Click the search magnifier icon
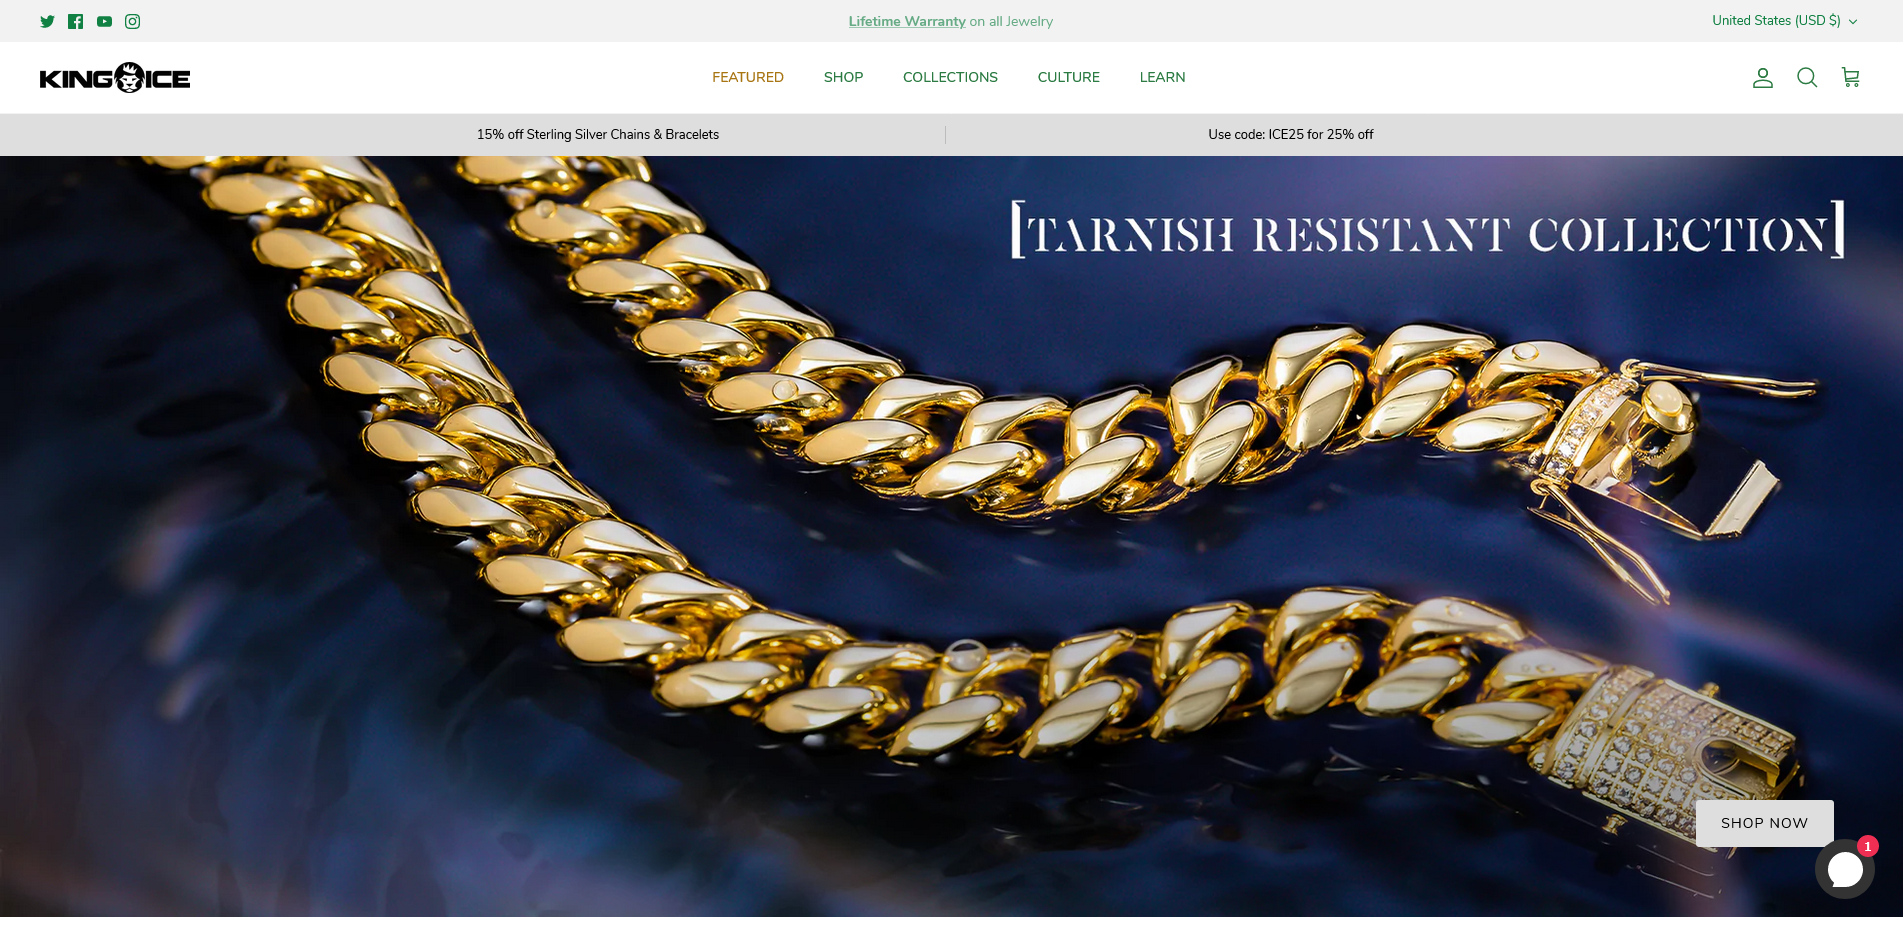Screen dimensions: 1903x927 click(1806, 78)
